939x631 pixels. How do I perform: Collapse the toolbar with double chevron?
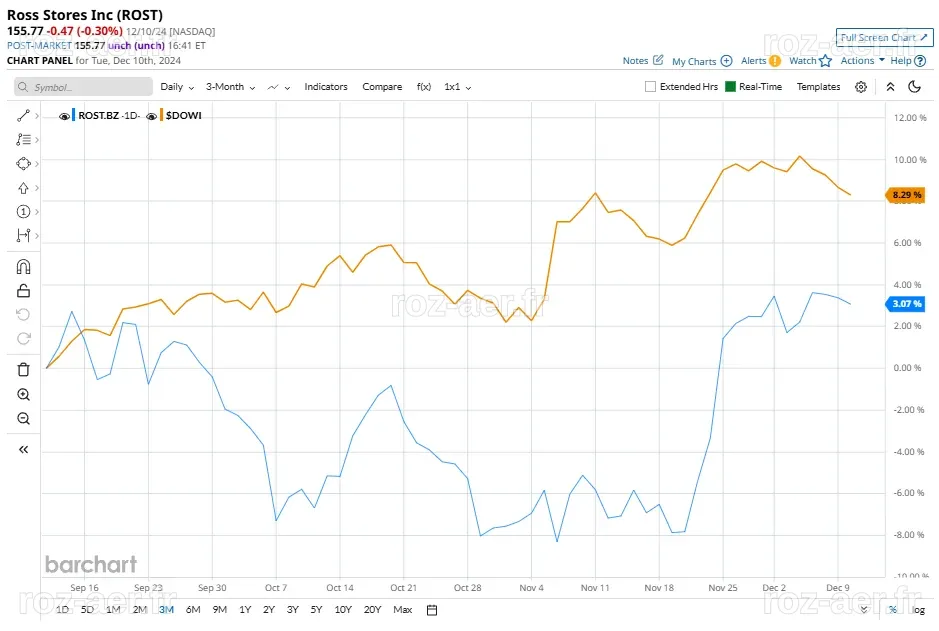coord(890,87)
